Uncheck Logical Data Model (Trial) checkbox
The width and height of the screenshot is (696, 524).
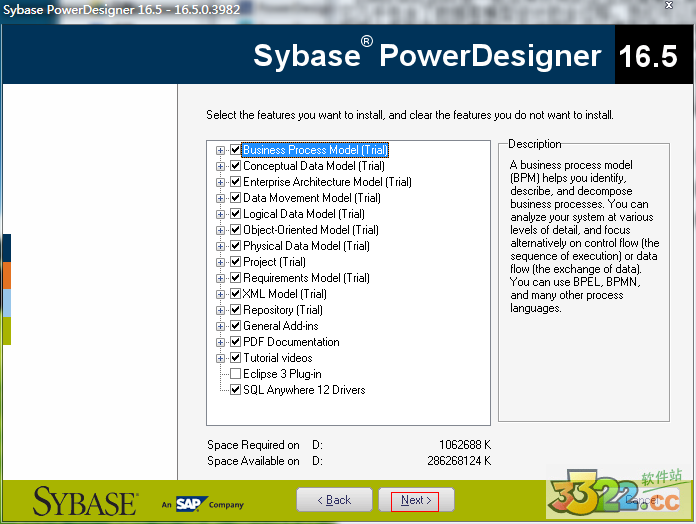tap(236, 213)
